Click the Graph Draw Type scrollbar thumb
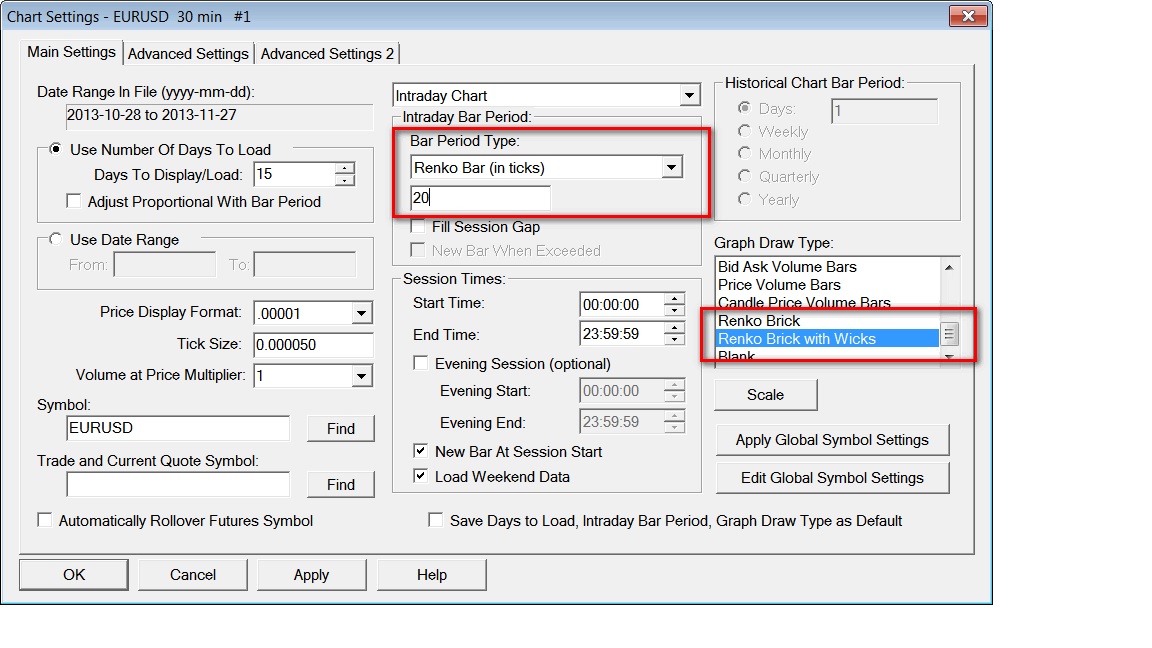1152x648 pixels. [948, 334]
